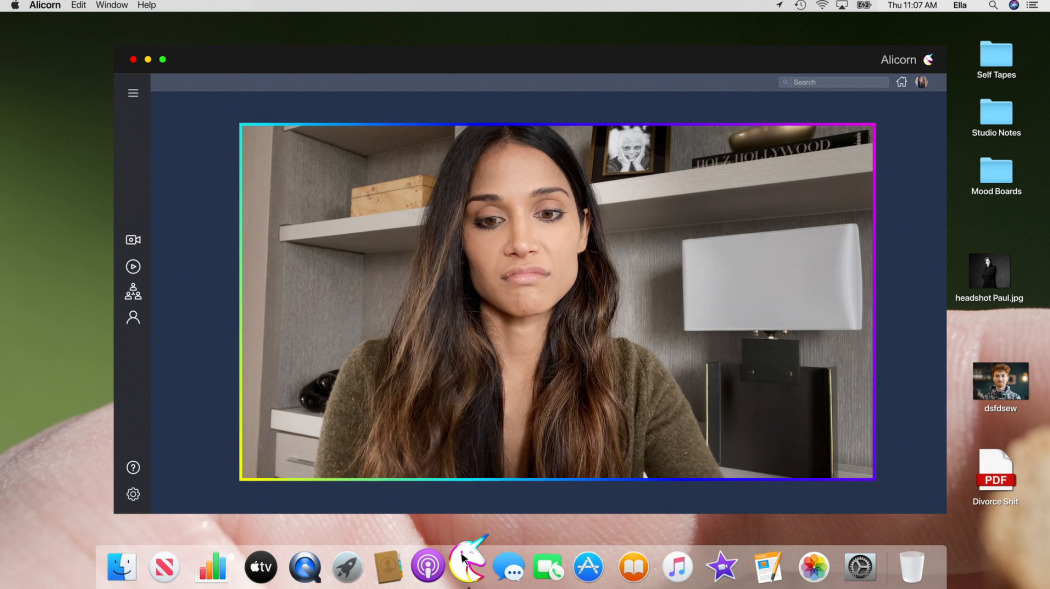Click the Alicorn unicorn logo in title bar

tap(928, 60)
